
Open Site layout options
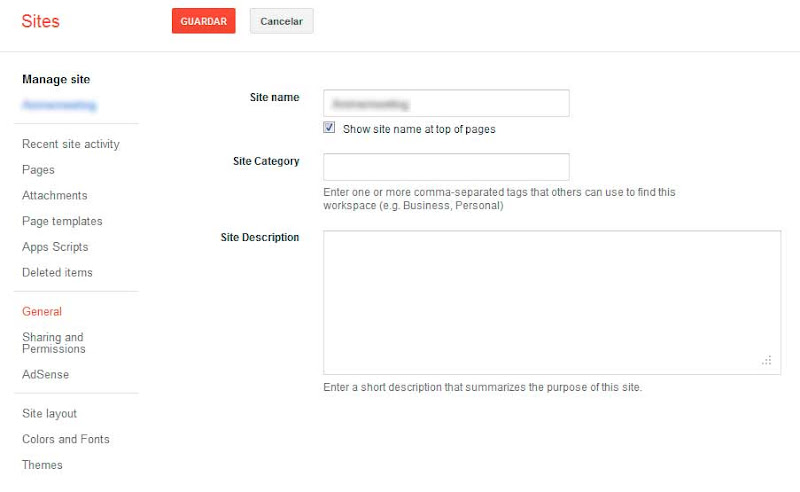tap(49, 413)
